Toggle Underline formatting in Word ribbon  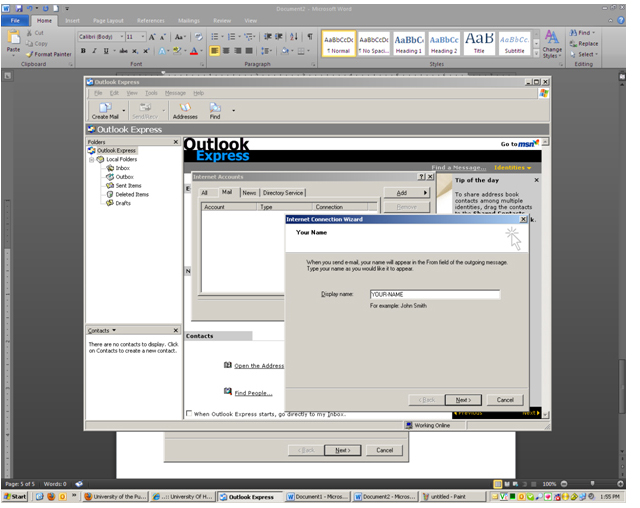pos(106,51)
